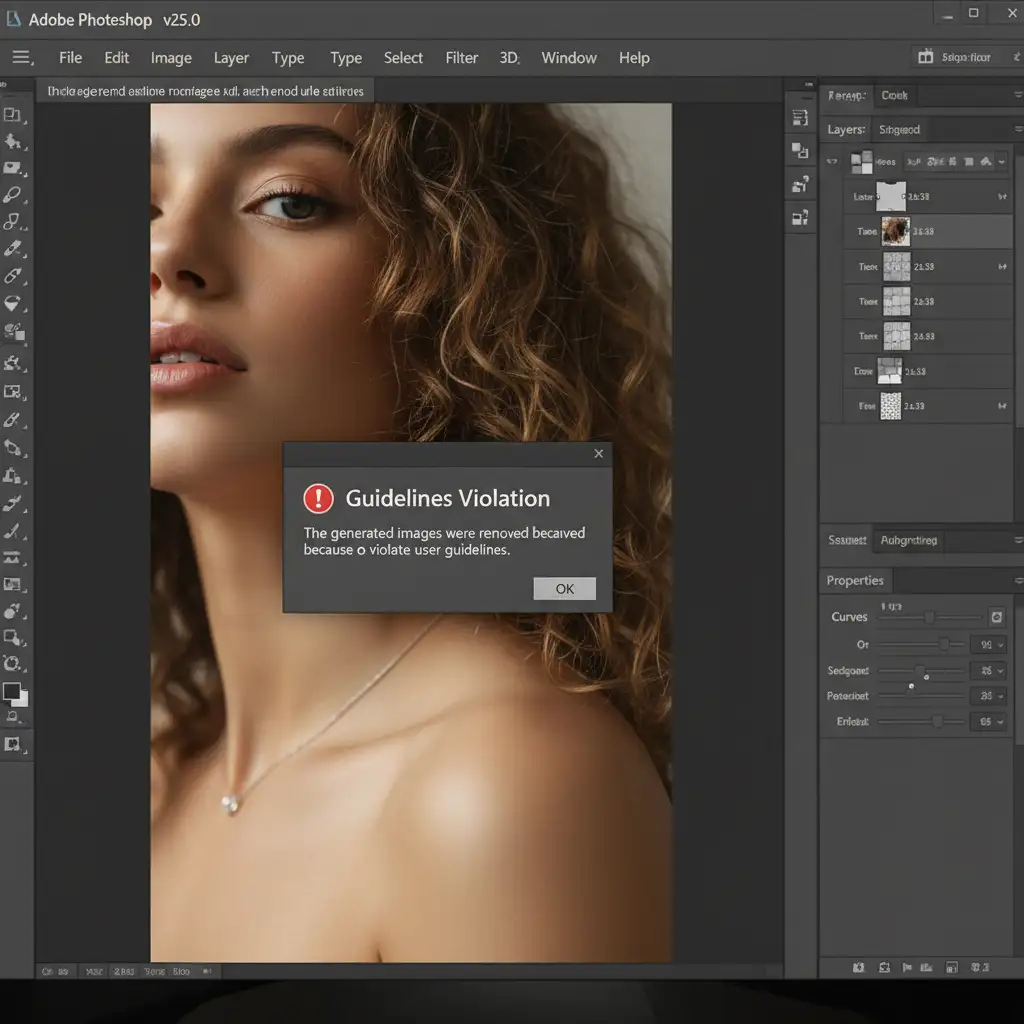Click the bottom icon in the collapsed panel strip
1024x1024 pixels.
799,216
